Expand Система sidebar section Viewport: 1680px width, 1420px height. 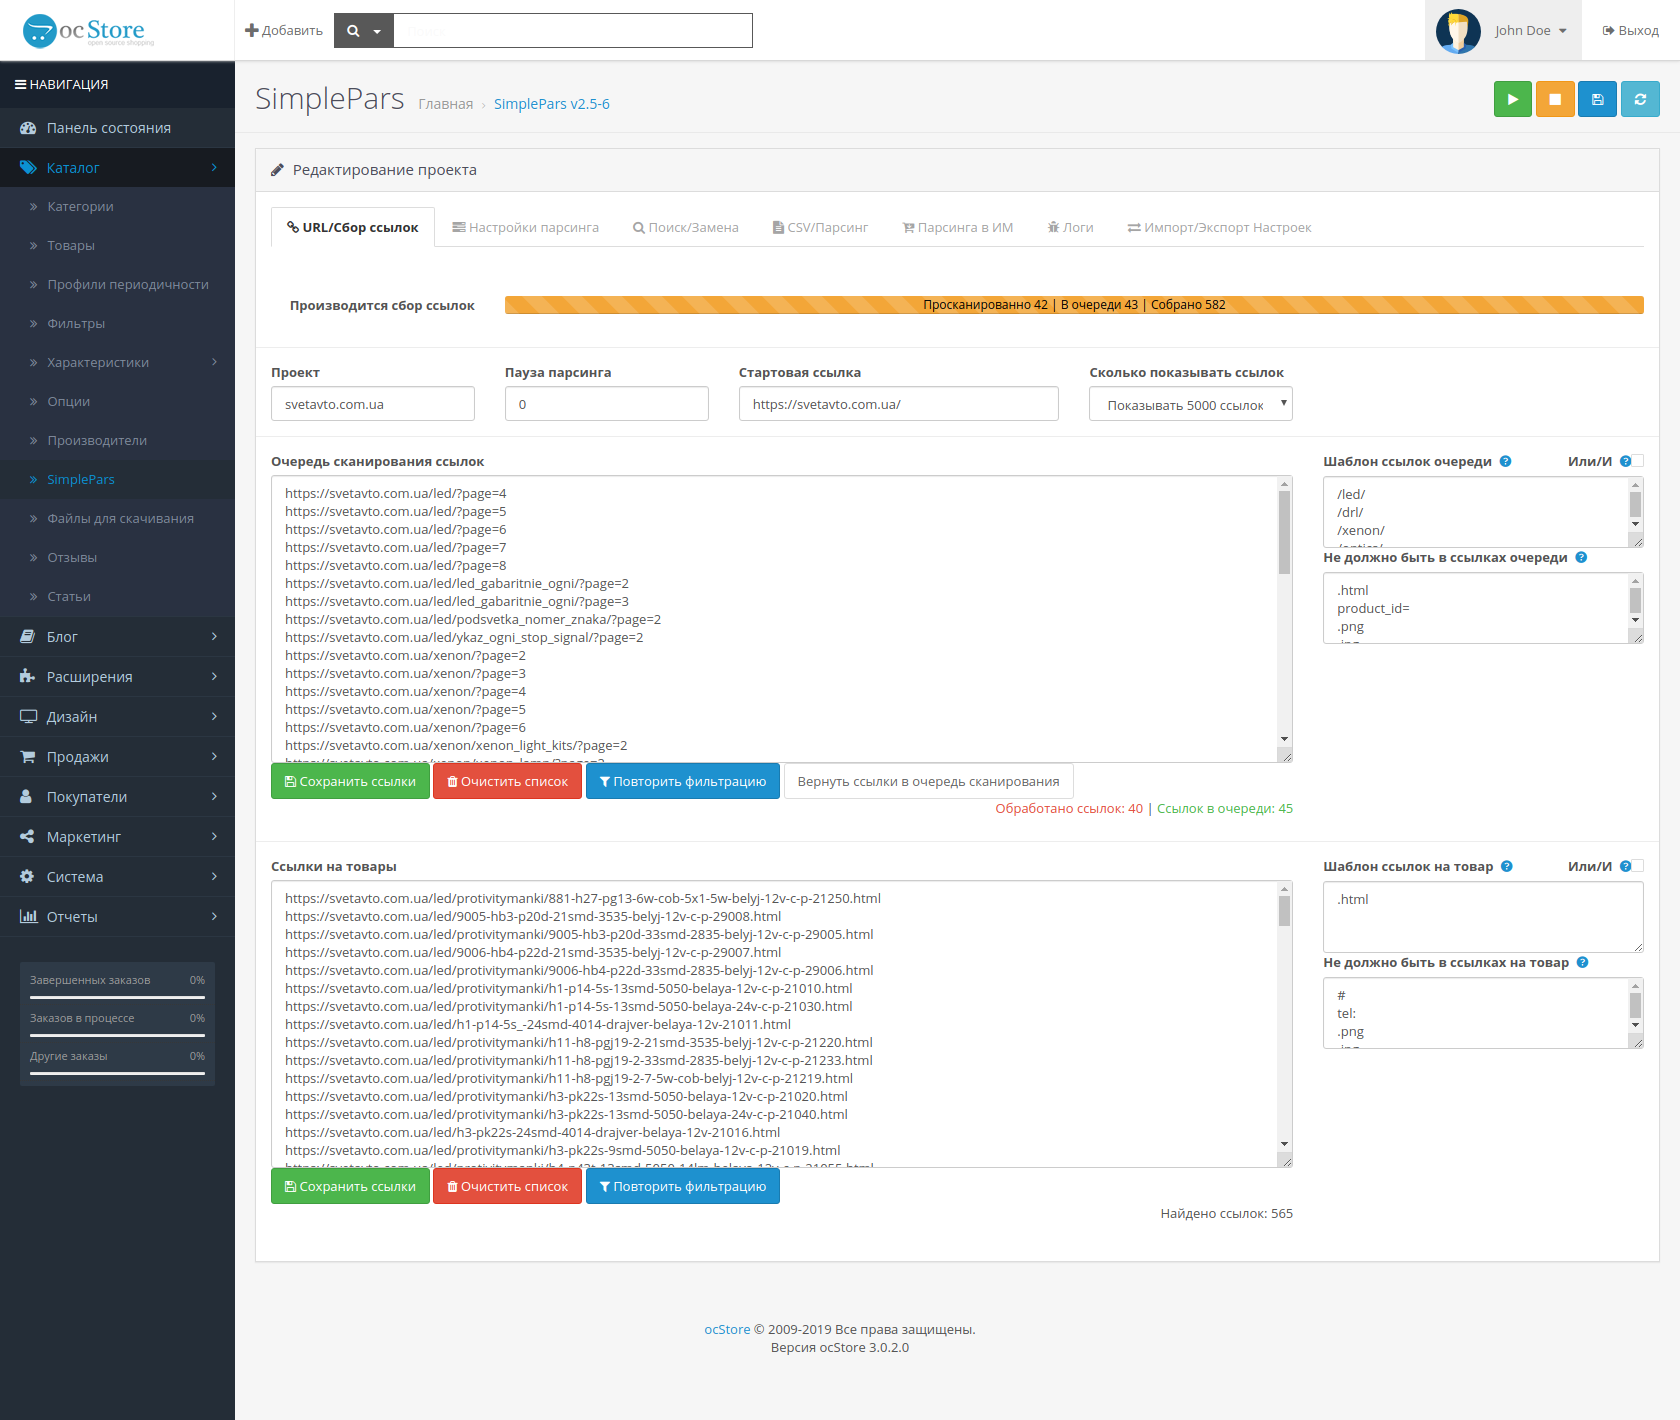point(117,877)
